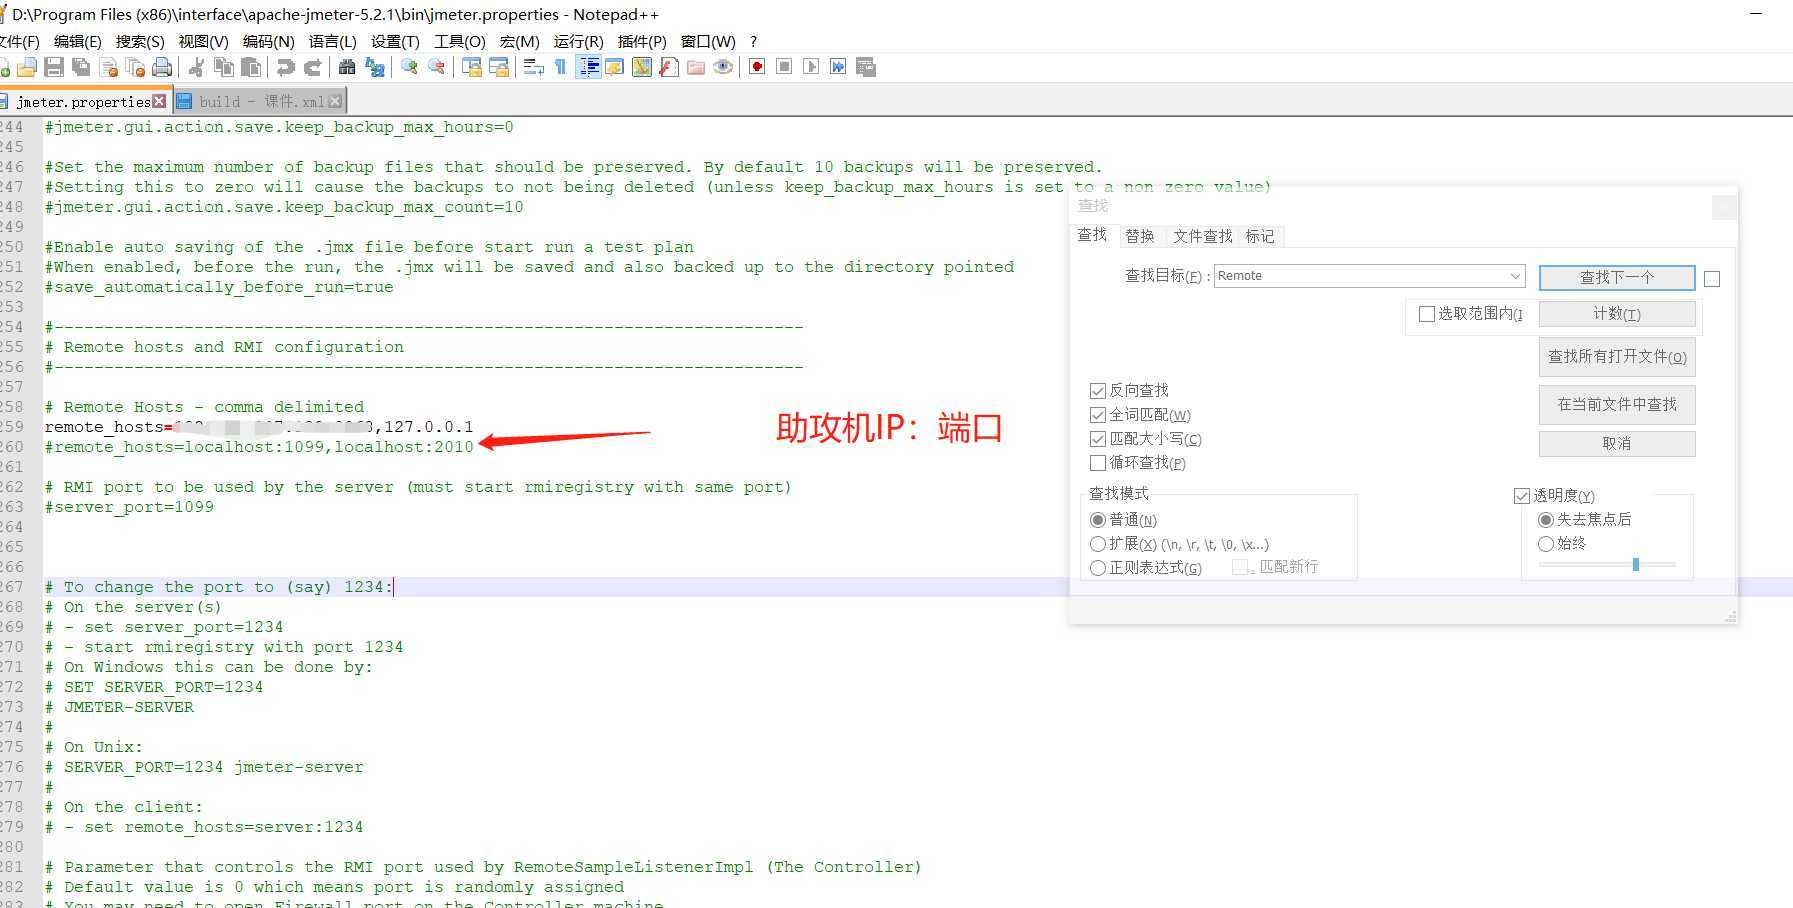The image size is (1793, 908).
Task: Paste with the clipboard toolbar icon
Action: (x=250, y=67)
